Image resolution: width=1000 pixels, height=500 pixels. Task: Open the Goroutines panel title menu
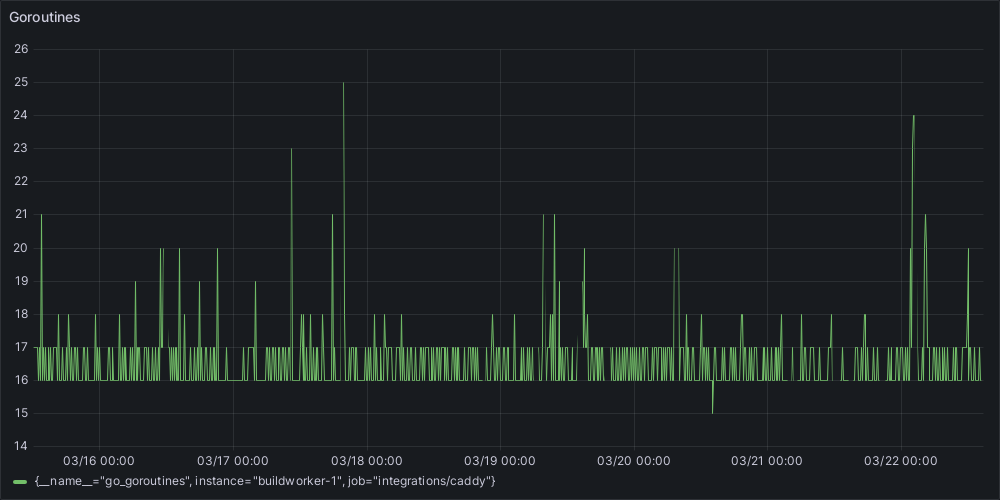tap(45, 17)
